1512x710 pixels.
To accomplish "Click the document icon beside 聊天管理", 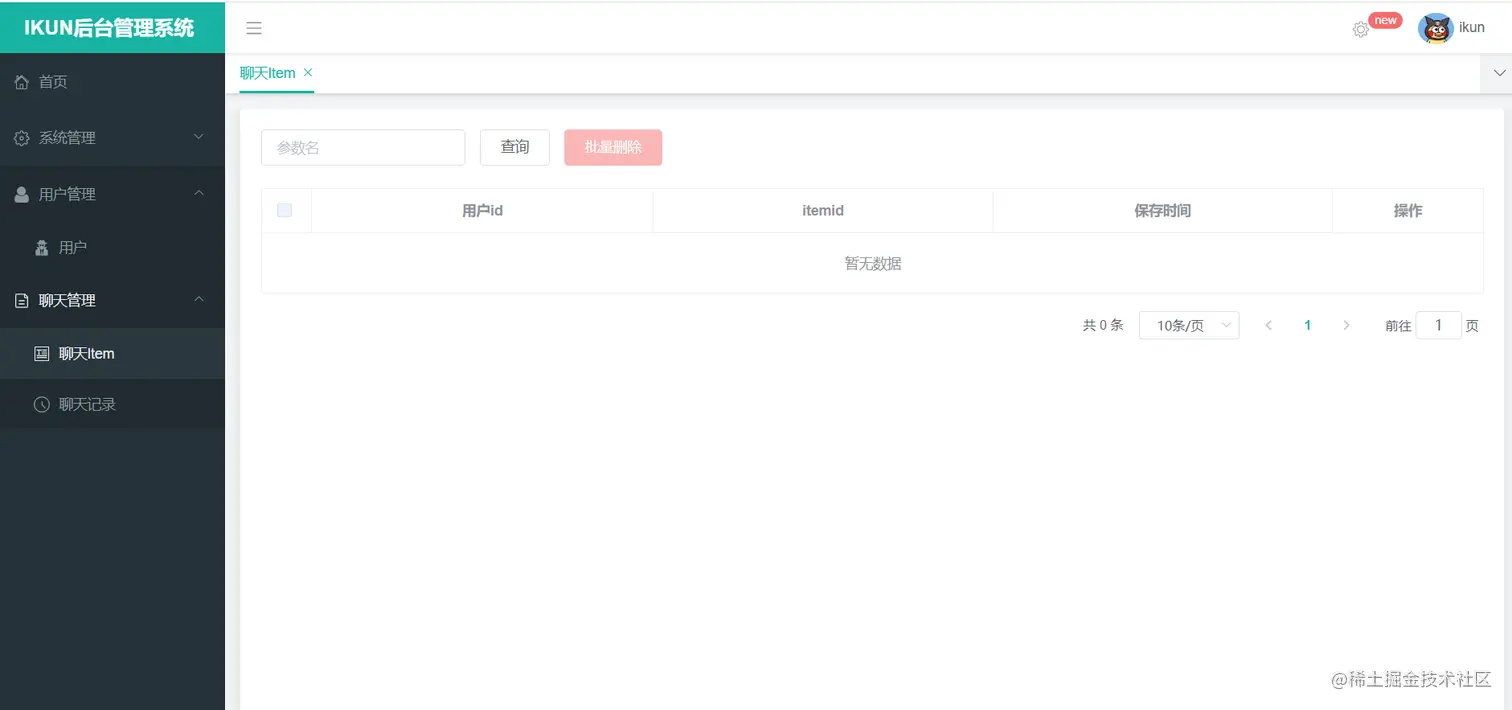I will [22, 300].
